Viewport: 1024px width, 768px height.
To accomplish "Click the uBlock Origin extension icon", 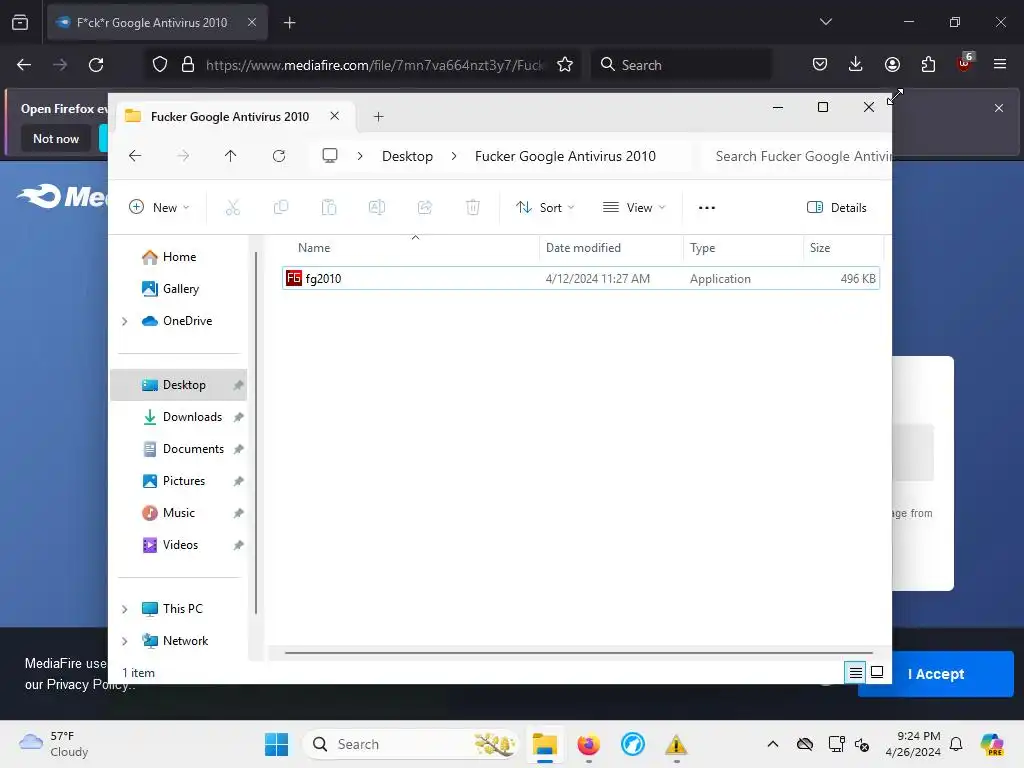I will [965, 63].
